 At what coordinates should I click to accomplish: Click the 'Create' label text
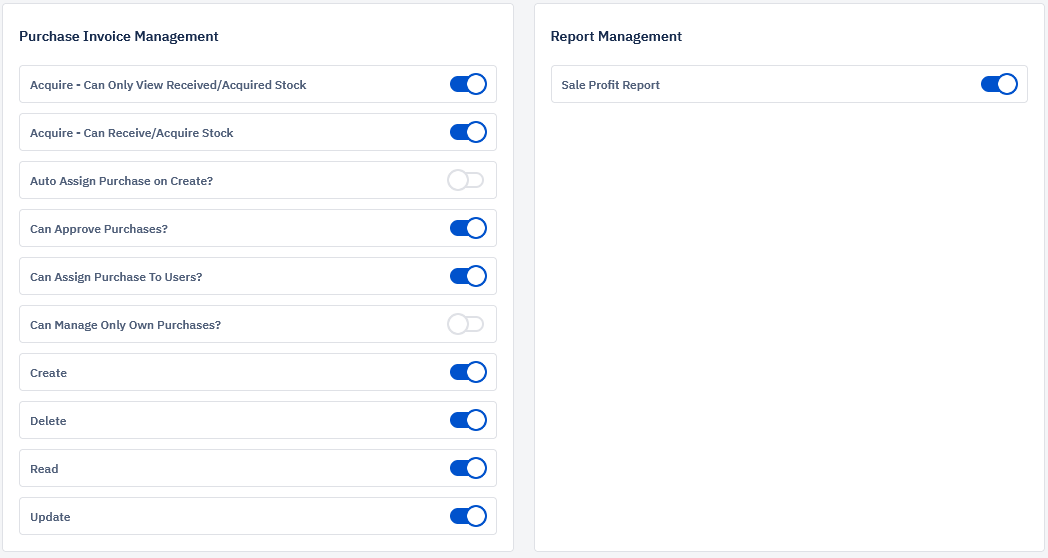[x=48, y=373]
